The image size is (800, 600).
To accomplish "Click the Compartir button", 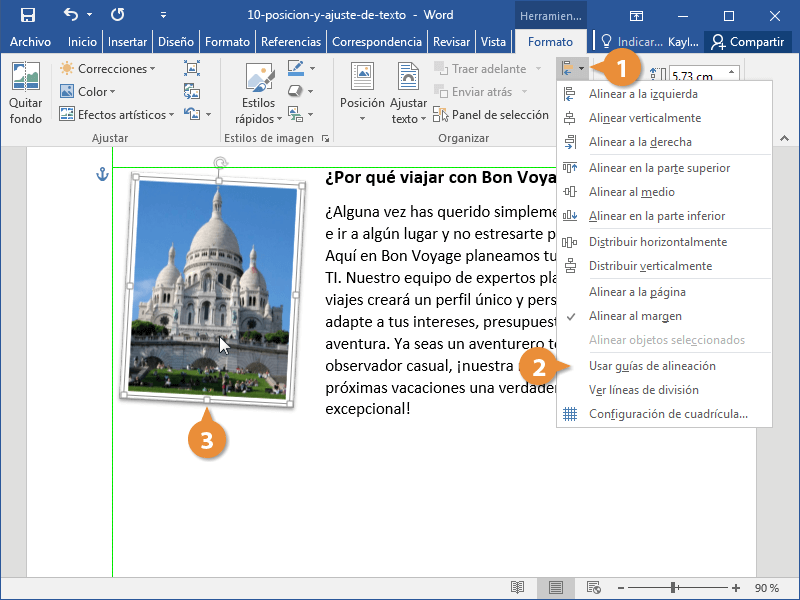I will [747, 42].
